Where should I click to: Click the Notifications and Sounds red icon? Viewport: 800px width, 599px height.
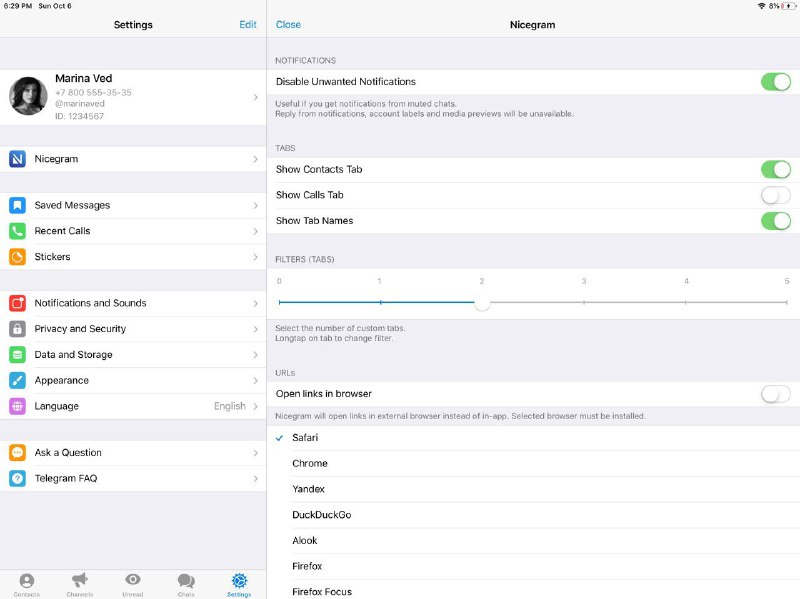click(17, 303)
